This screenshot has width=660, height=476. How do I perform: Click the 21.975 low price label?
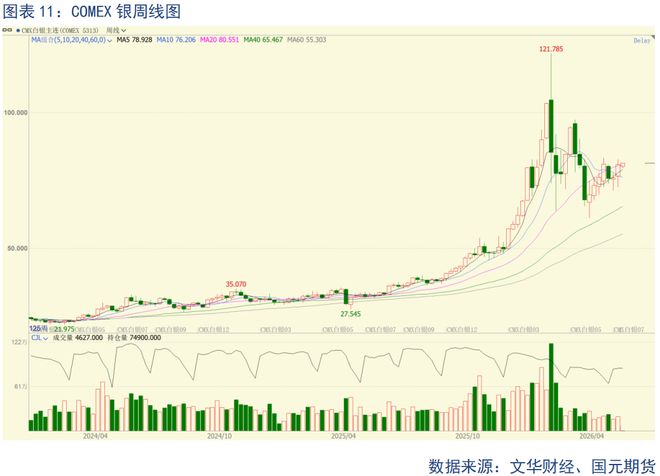(x=64, y=329)
